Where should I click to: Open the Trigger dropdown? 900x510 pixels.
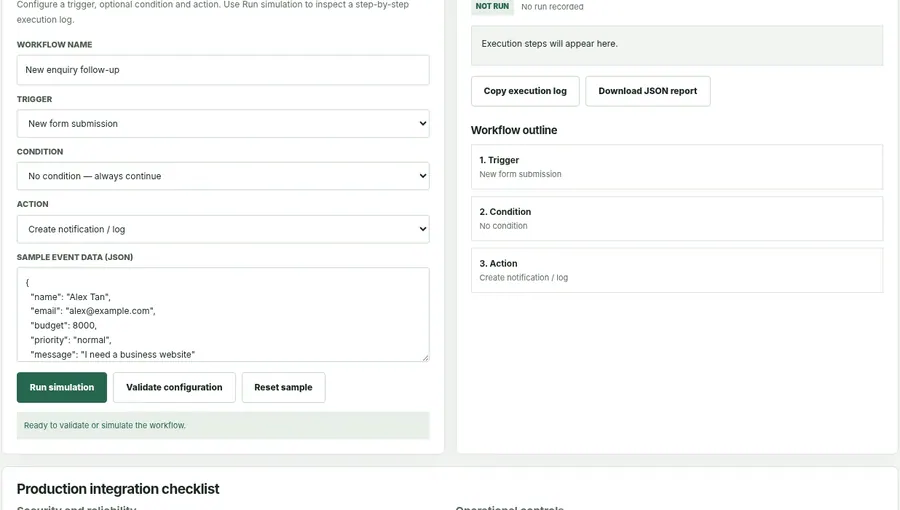coord(223,123)
